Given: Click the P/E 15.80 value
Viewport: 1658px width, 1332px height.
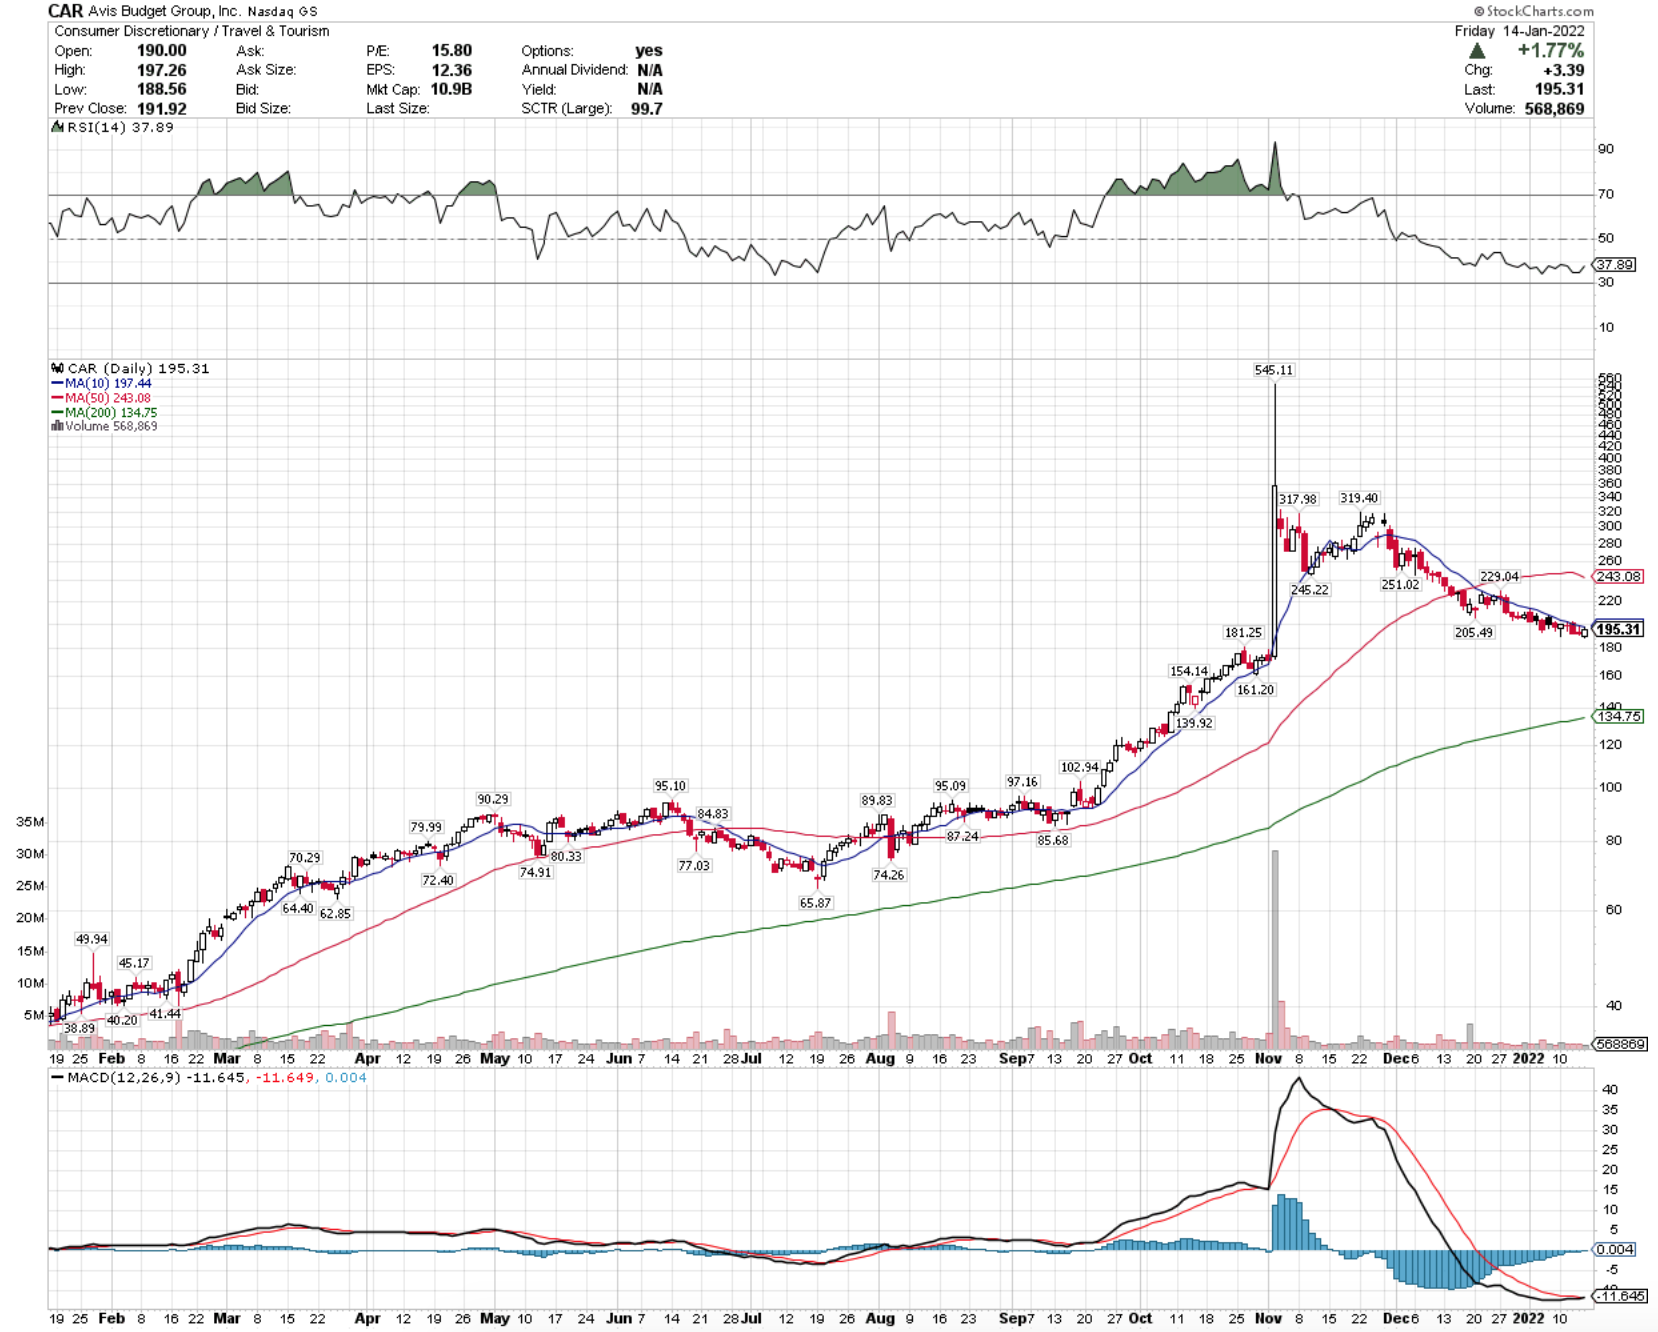Looking at the screenshot, I should pyautogui.click(x=451, y=50).
